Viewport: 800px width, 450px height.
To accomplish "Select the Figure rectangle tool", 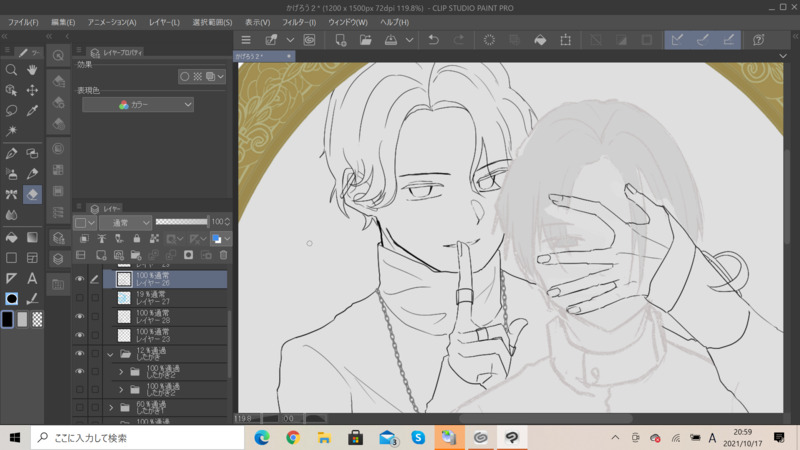I will pyautogui.click(x=11, y=258).
